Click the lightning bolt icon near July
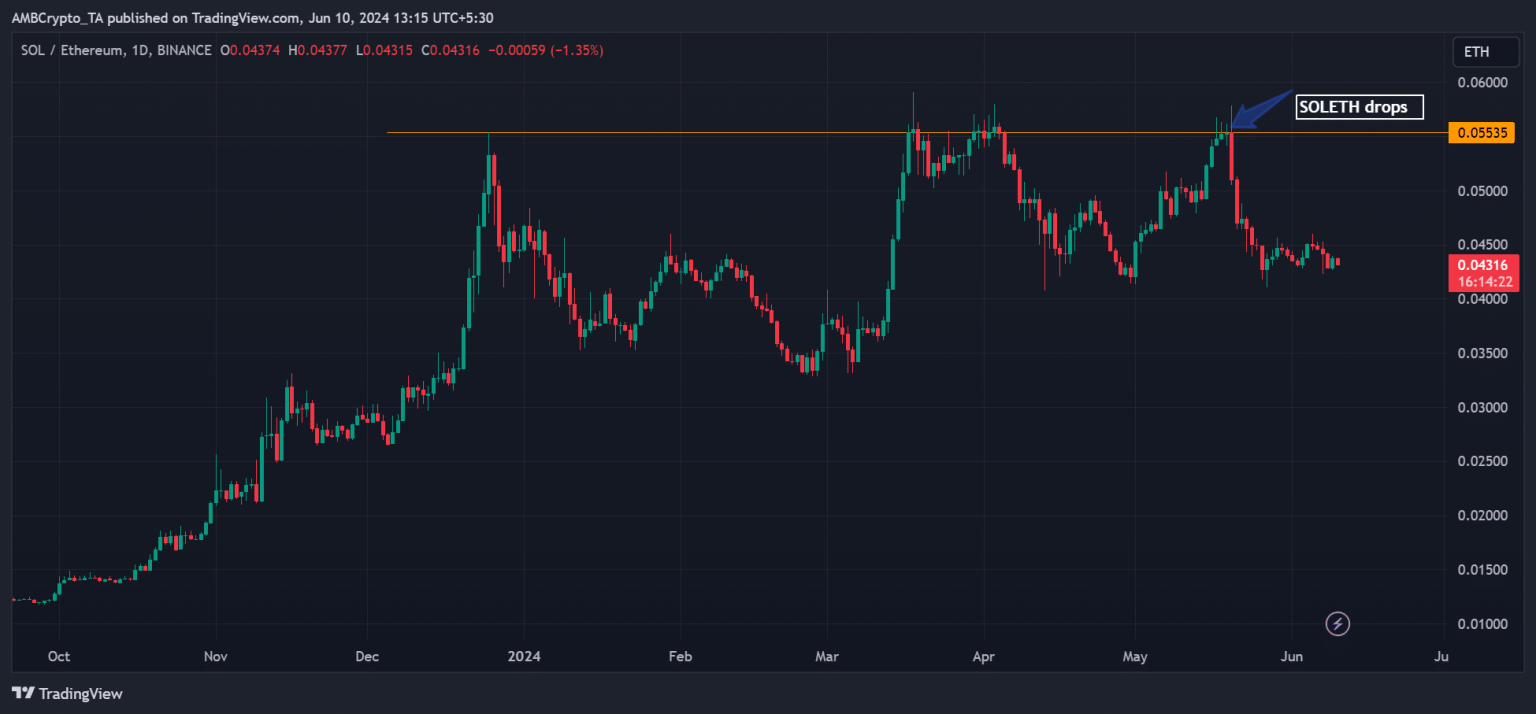 (x=1338, y=624)
